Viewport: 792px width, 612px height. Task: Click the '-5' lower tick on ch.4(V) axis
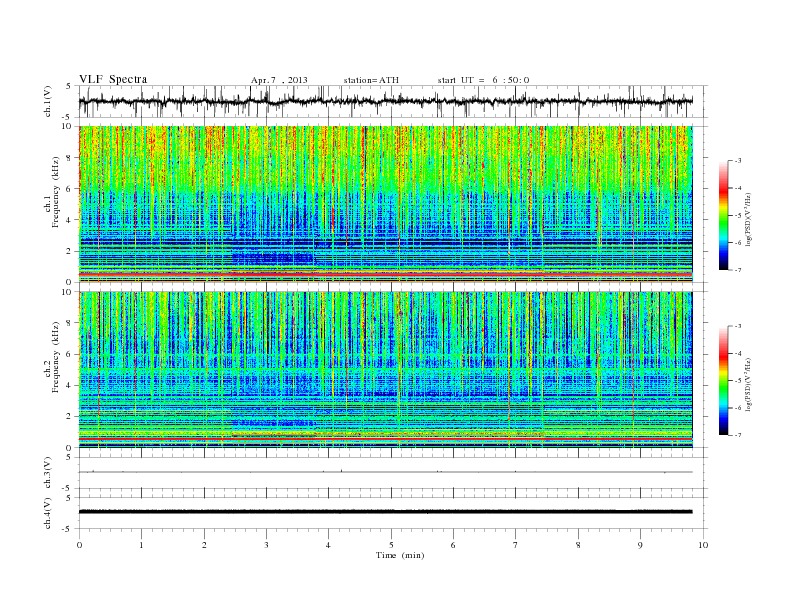pyautogui.click(x=68, y=529)
